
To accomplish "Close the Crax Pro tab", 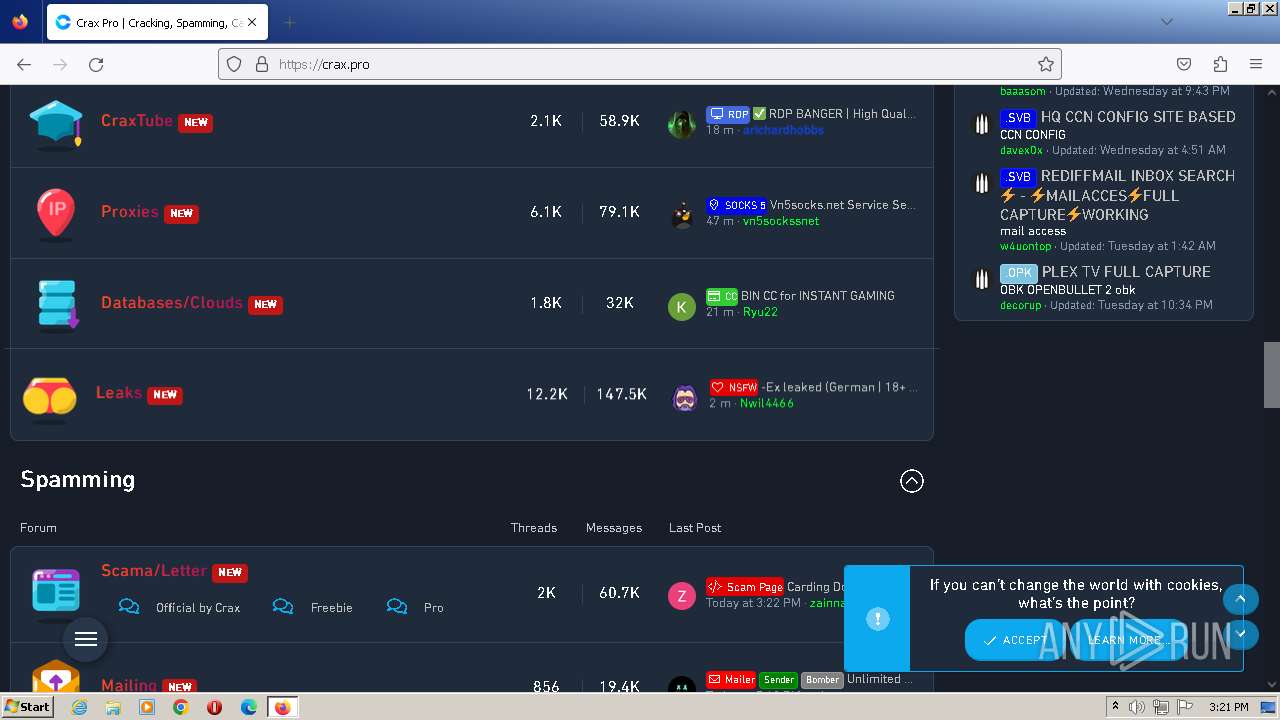I will point(252,22).
